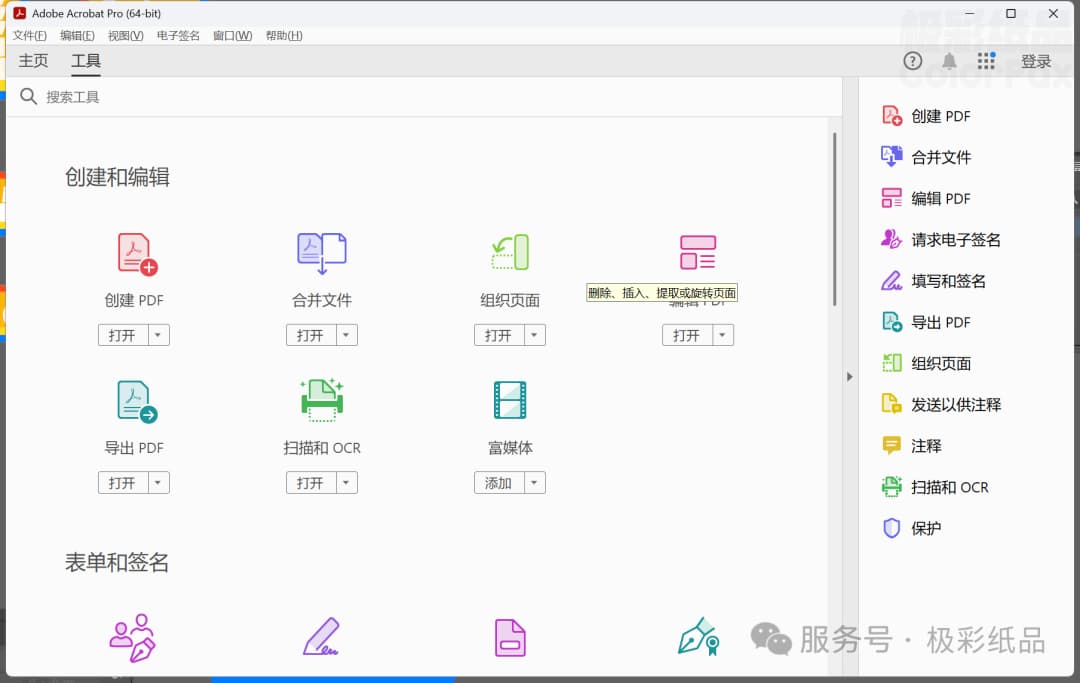The width and height of the screenshot is (1080, 683).
Task: Select the 合并文件 tool icon
Action: pyautogui.click(x=321, y=252)
